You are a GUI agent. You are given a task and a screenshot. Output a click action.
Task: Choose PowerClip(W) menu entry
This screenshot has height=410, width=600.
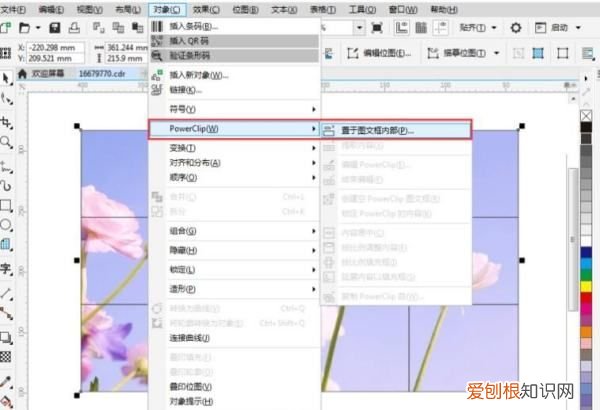[234, 129]
